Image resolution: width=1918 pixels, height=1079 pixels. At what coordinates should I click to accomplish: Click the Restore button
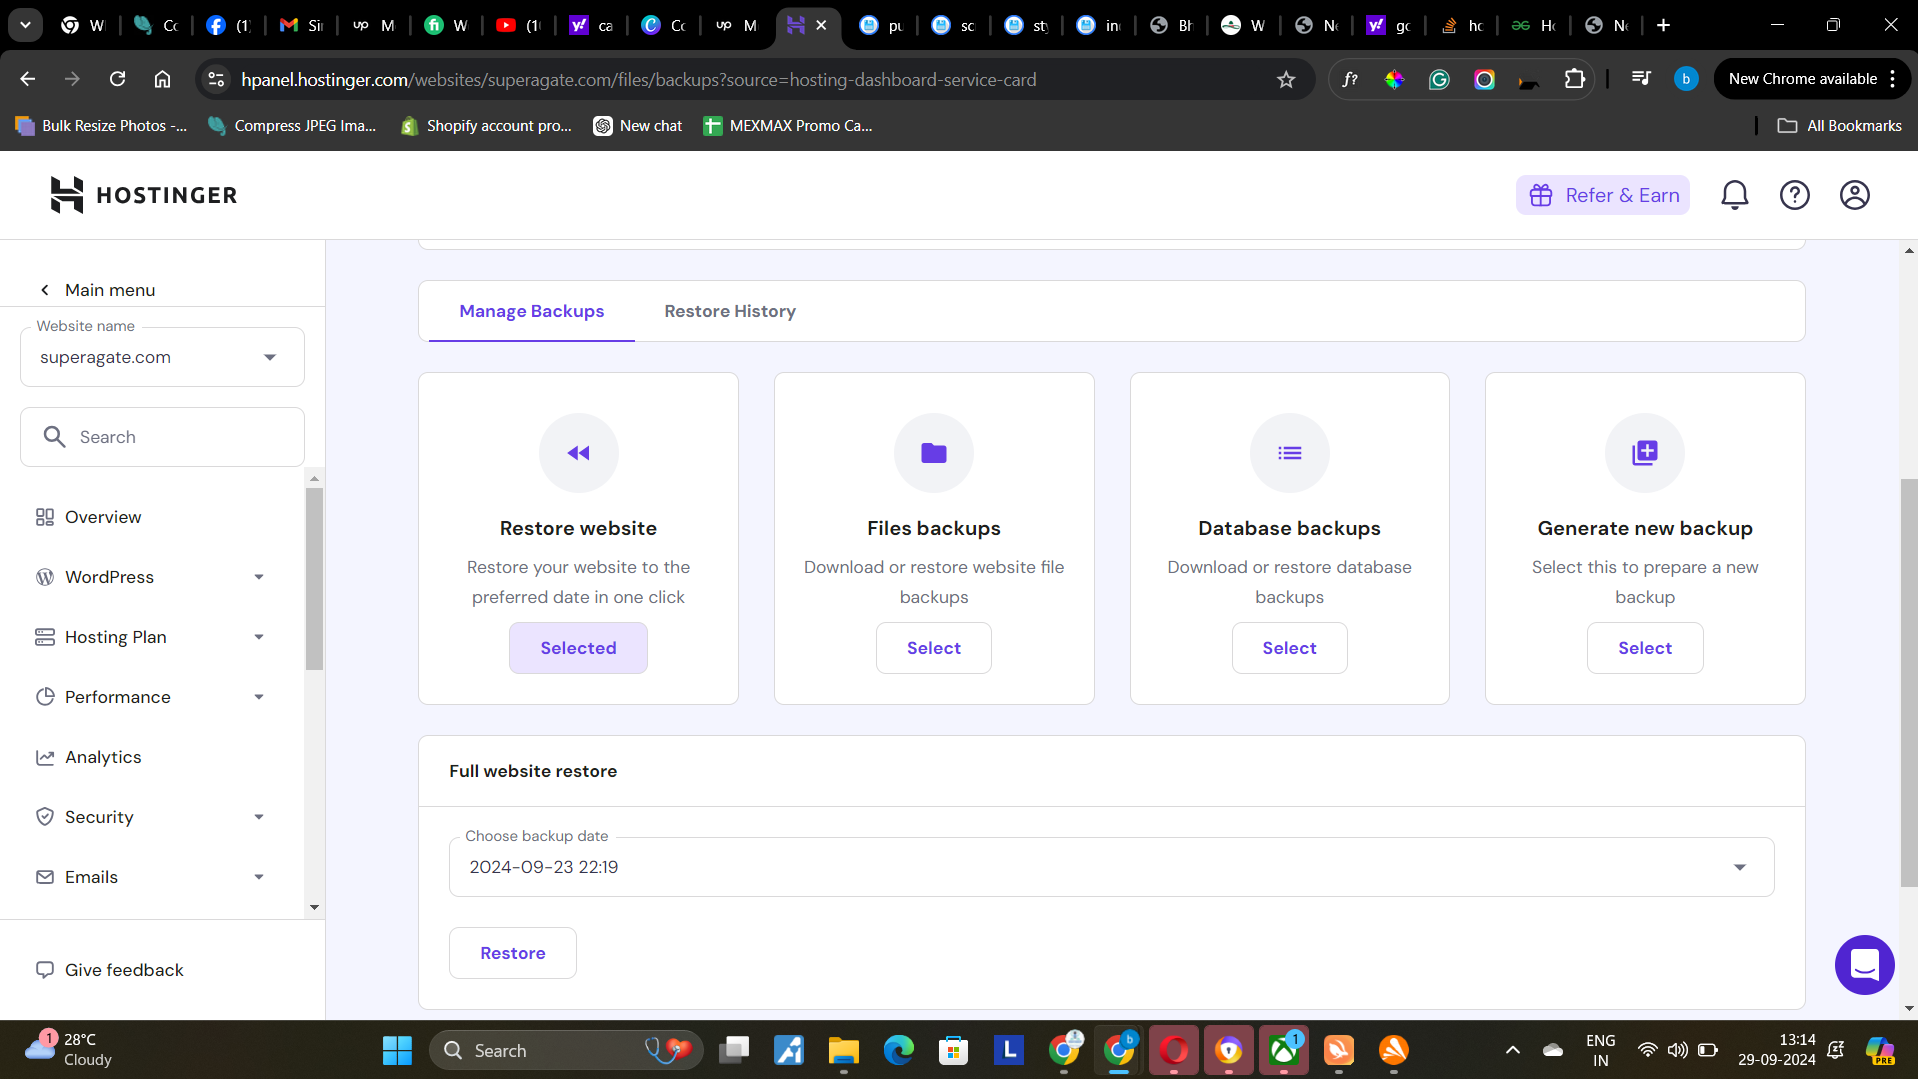(512, 952)
